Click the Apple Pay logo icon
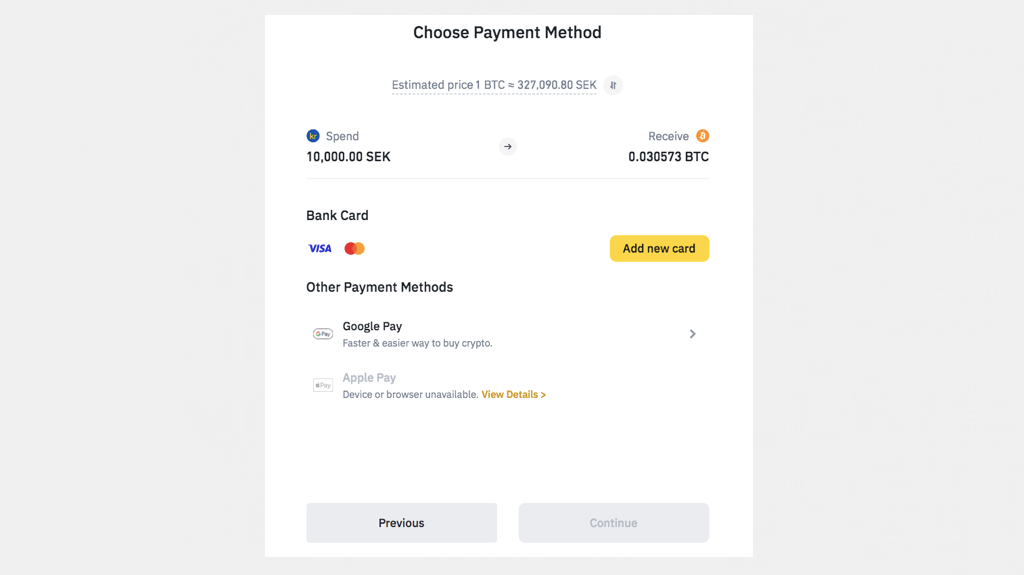Viewport: 1024px width, 575px height. pyautogui.click(x=323, y=385)
